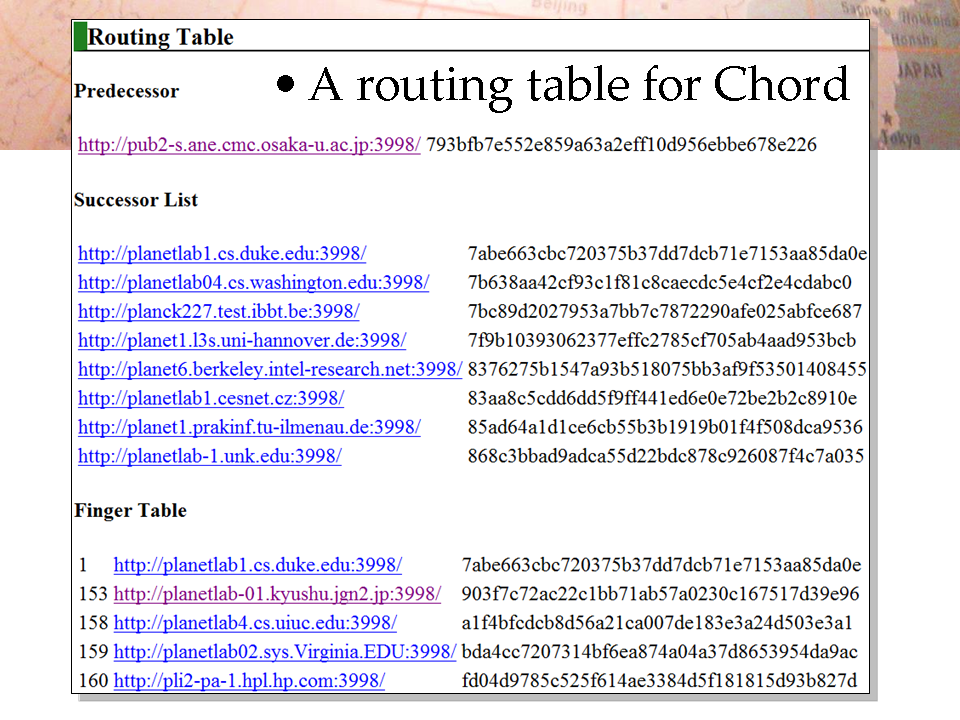Open finger table entry 1 duke.edu link

click(258, 565)
